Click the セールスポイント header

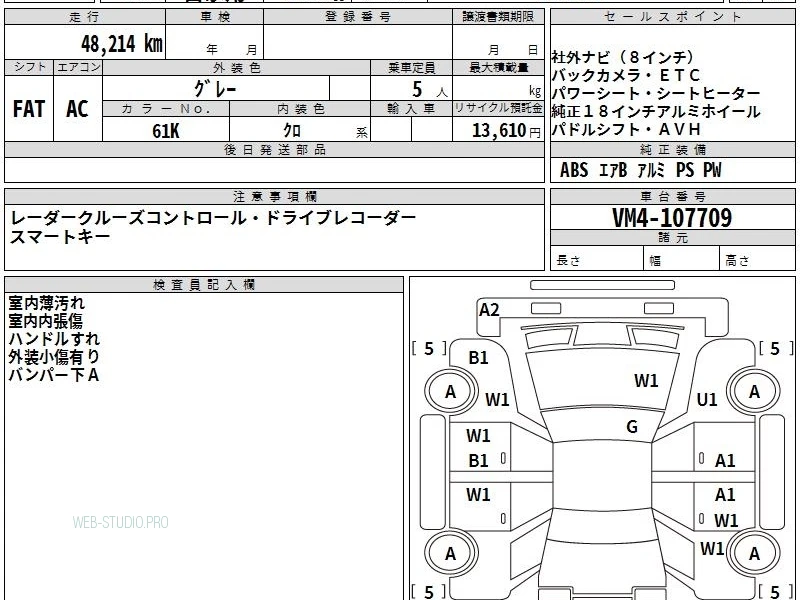(x=672, y=17)
